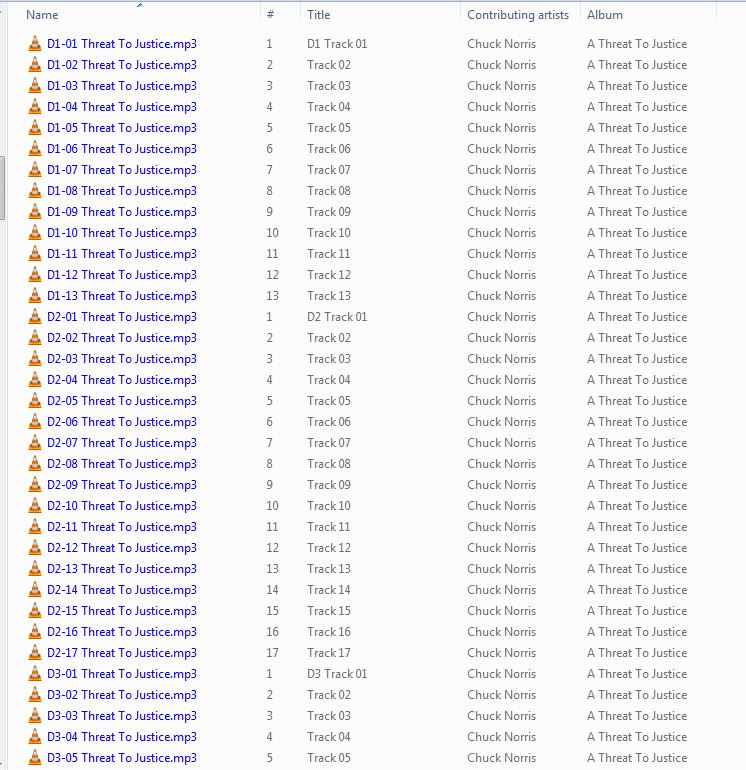Select file name D1-04 Threat To Justice.mp3
746x770 pixels.
pyautogui.click(x=122, y=107)
